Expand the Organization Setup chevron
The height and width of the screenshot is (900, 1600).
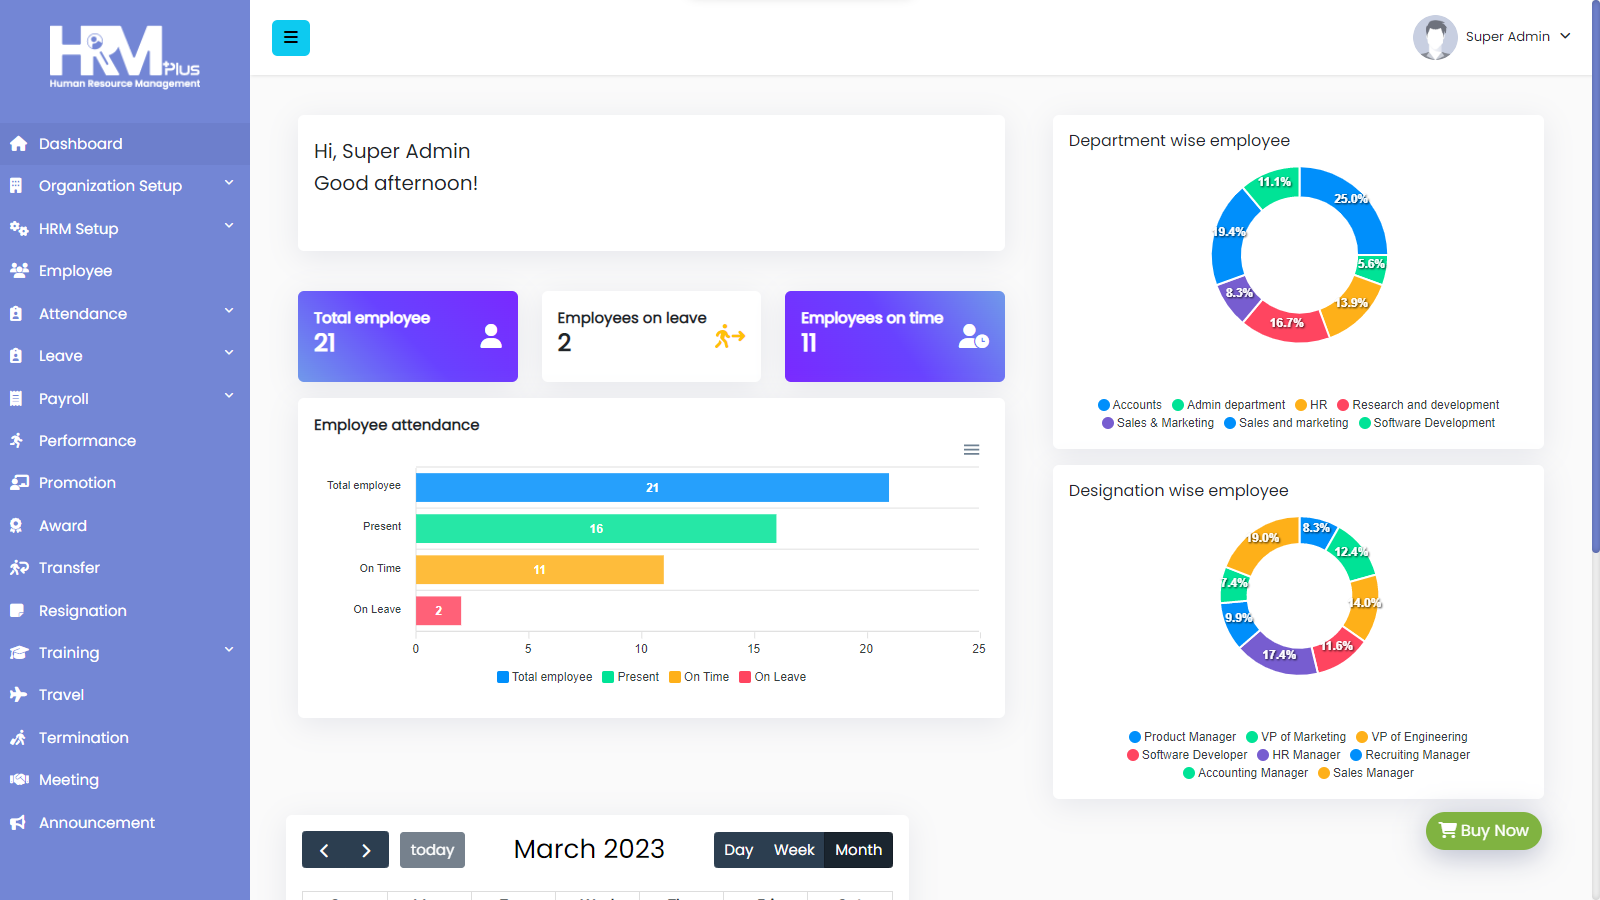[229, 183]
